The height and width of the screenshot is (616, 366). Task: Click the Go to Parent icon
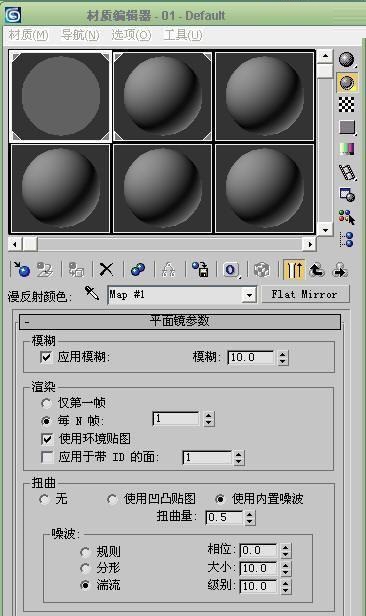click(317, 270)
